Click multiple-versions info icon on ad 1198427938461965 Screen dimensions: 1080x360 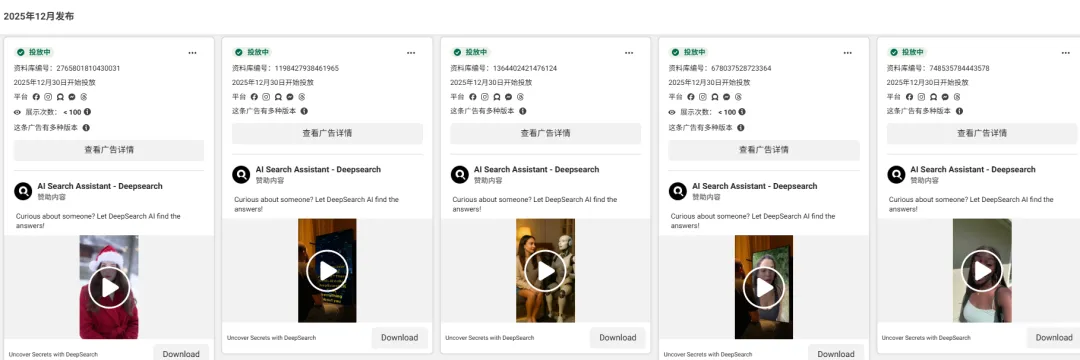pos(304,111)
